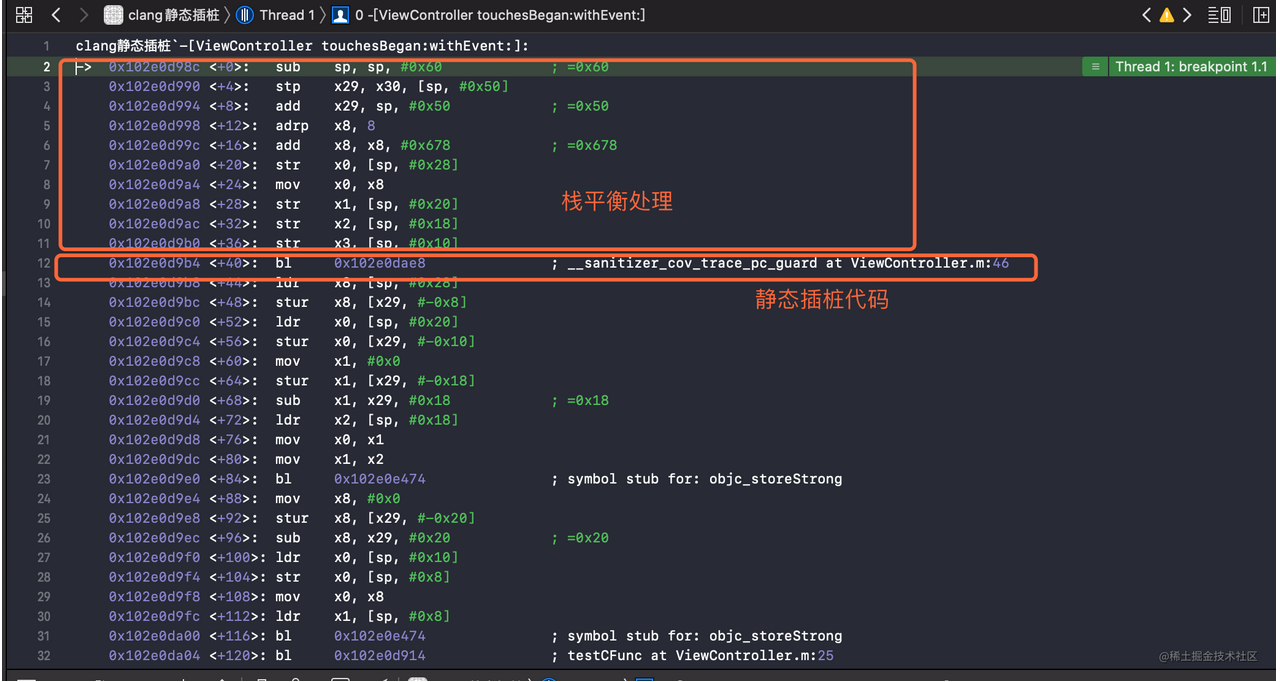
Task: Click the next issue arrow after the warning
Action: [1186, 14]
